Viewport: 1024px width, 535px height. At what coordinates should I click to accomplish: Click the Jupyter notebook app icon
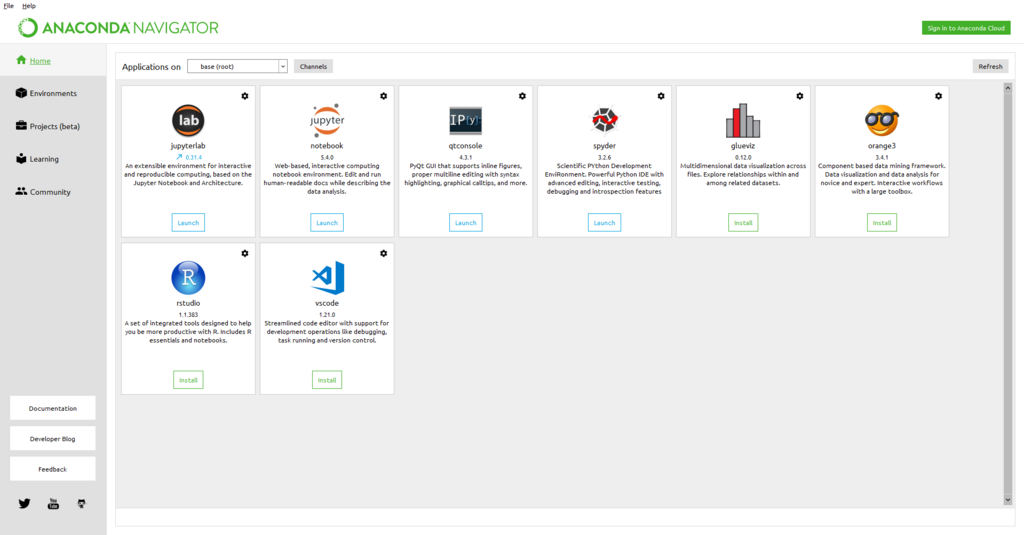point(327,120)
